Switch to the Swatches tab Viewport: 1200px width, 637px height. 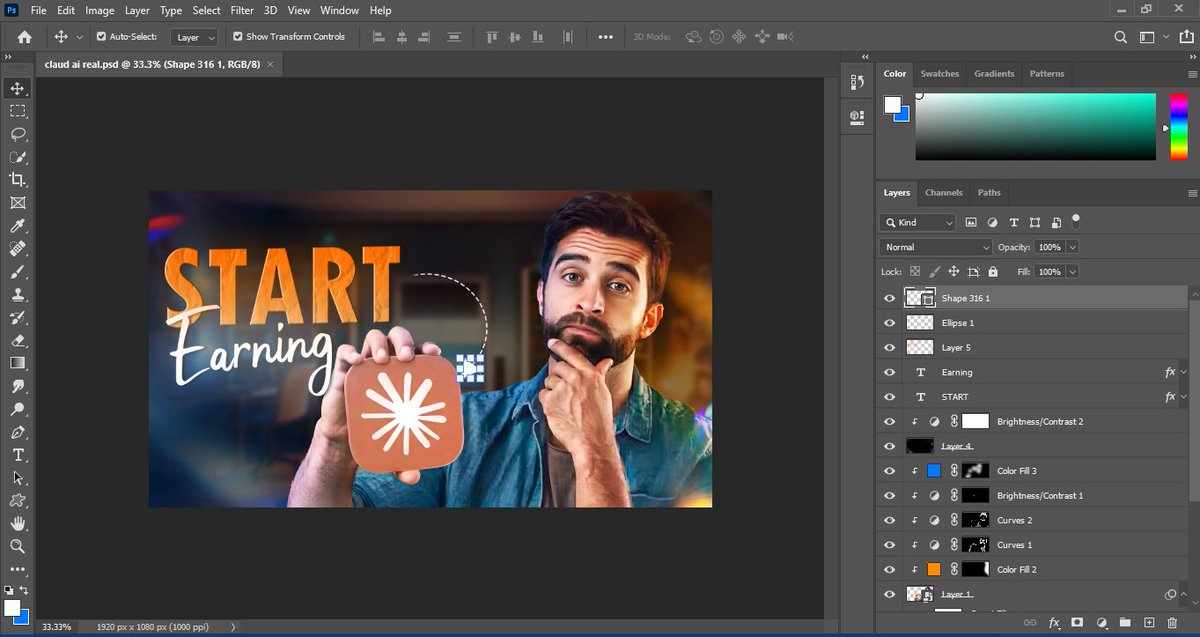click(x=939, y=74)
